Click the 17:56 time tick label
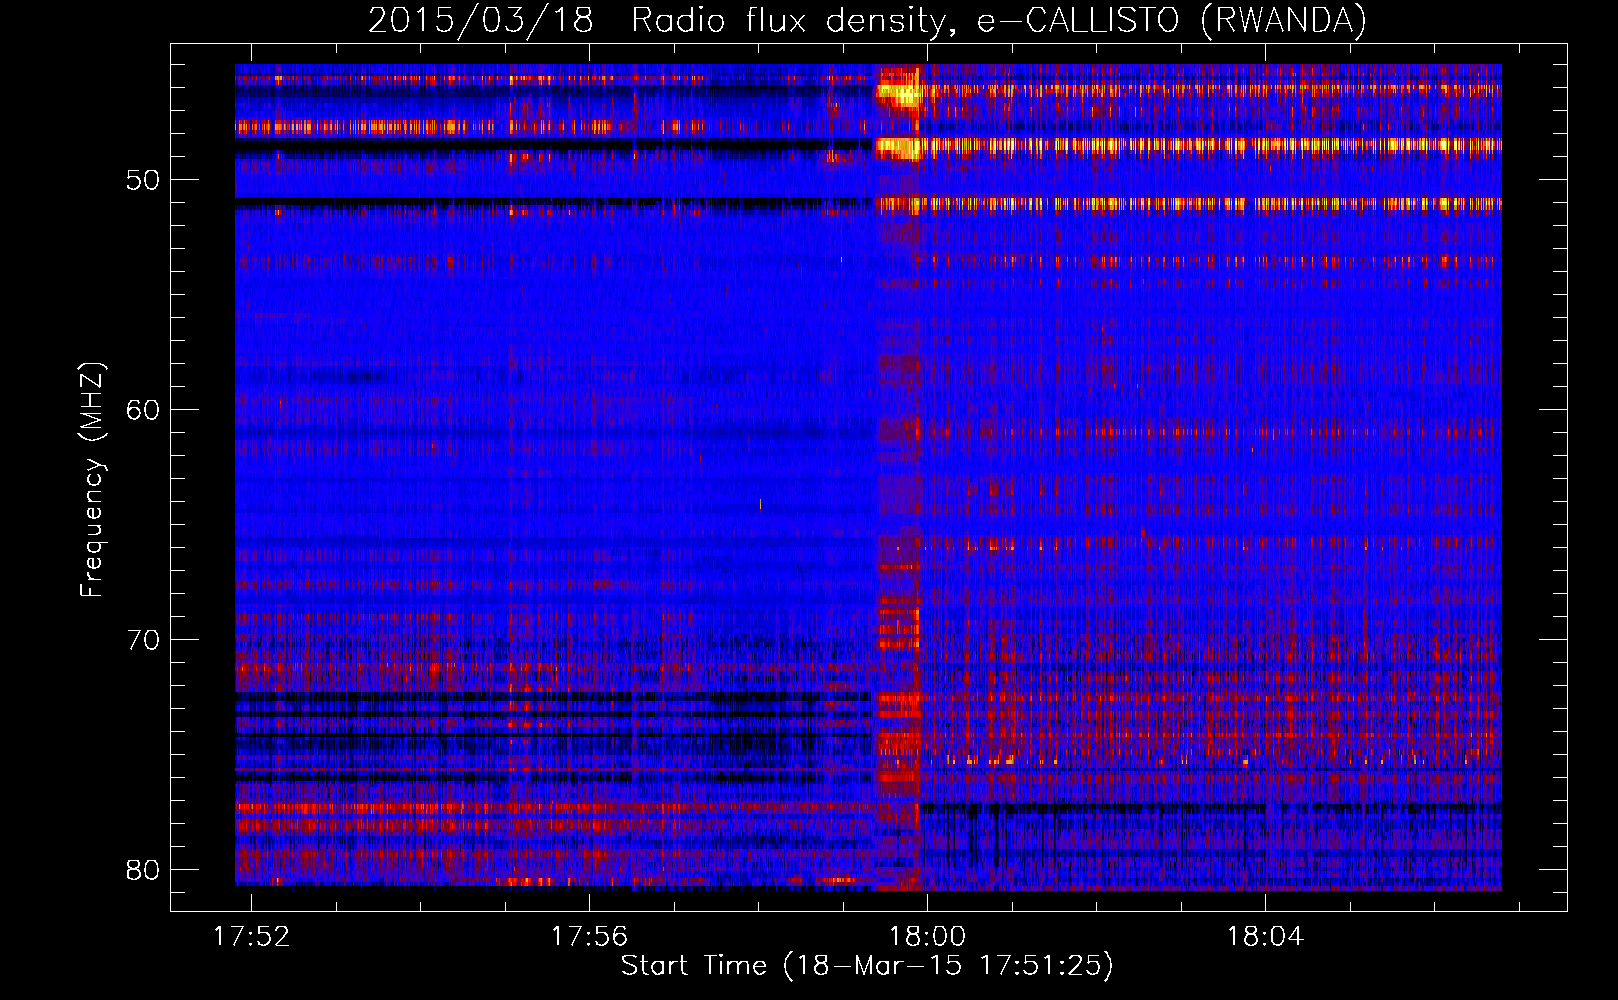Image resolution: width=1618 pixels, height=1000 pixels. click(590, 937)
